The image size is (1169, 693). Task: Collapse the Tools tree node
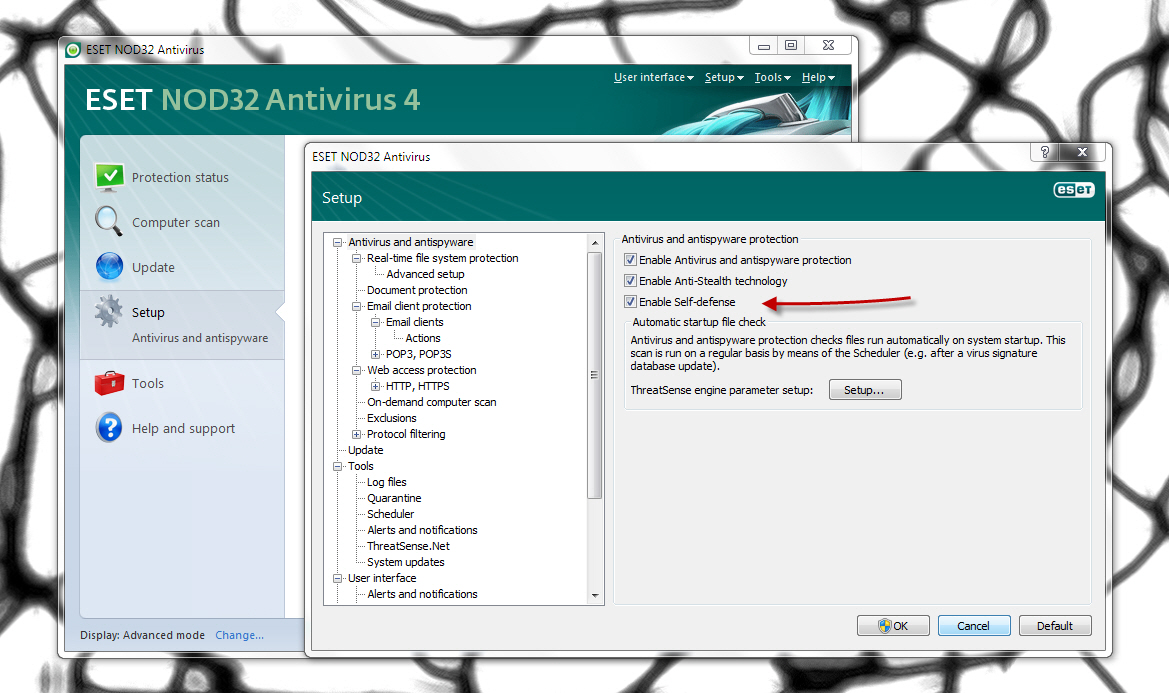pyautogui.click(x=338, y=466)
